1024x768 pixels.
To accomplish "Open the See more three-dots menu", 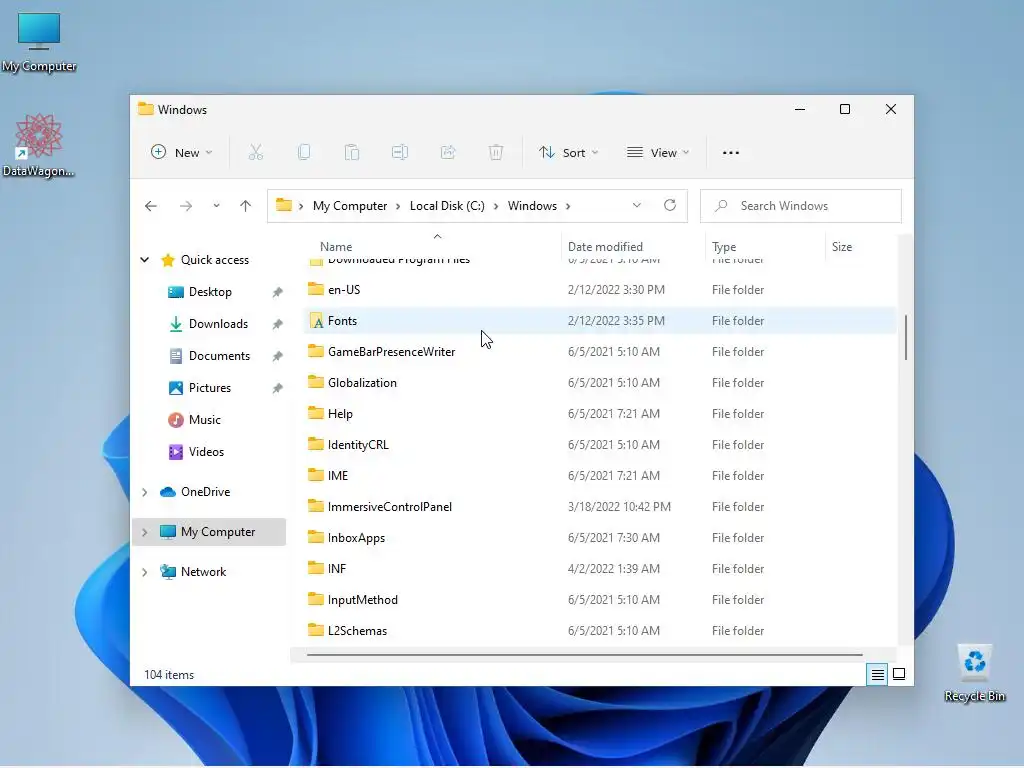I will [731, 153].
